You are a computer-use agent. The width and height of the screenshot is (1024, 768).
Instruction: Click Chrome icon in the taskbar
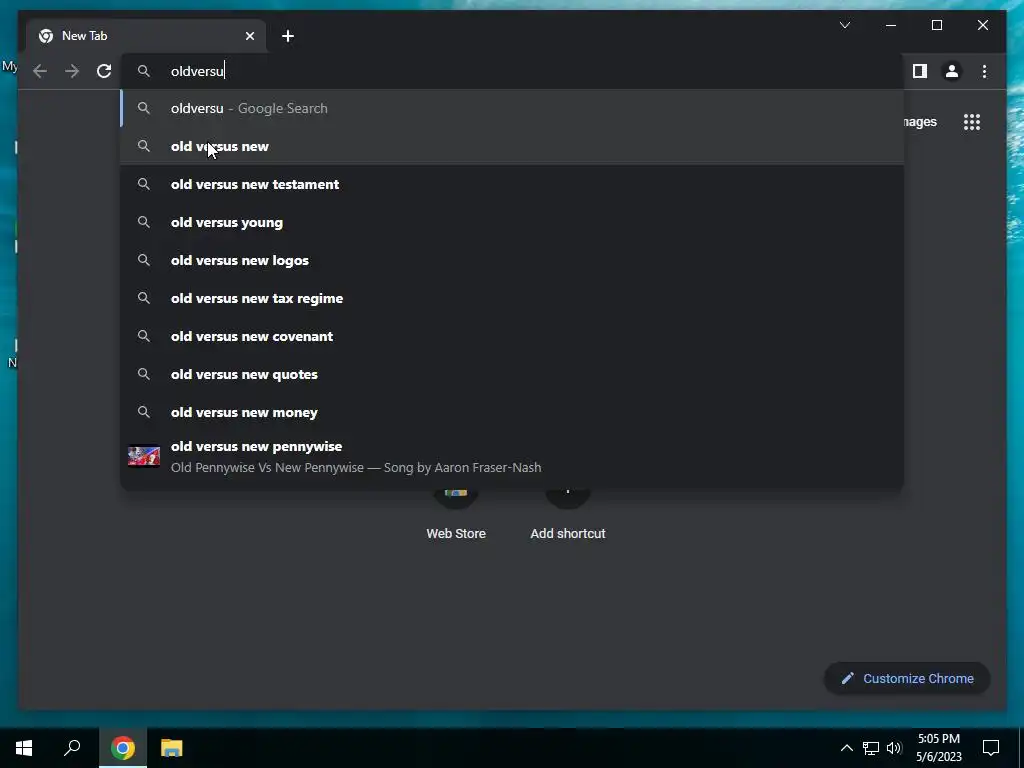[123, 748]
